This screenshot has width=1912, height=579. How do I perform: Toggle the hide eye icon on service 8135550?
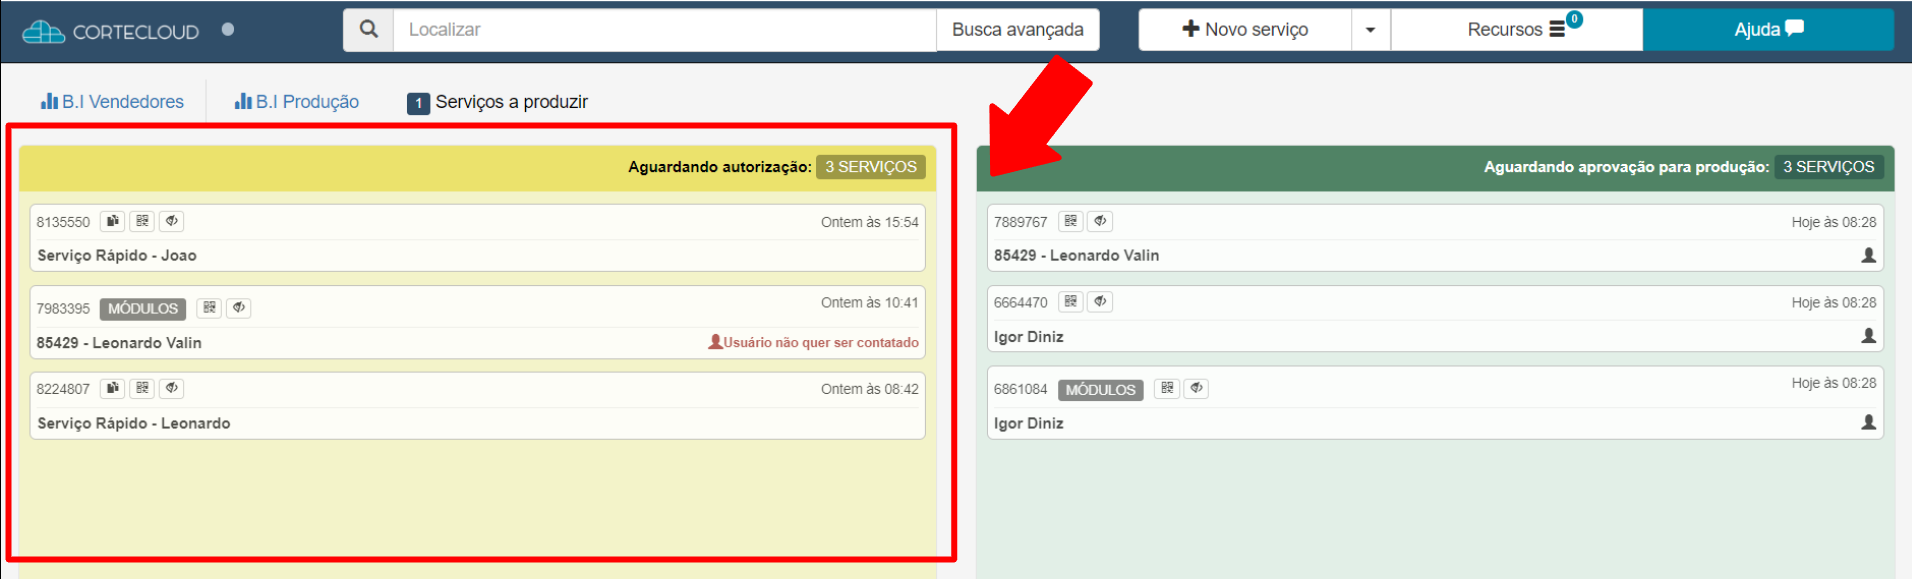[172, 221]
